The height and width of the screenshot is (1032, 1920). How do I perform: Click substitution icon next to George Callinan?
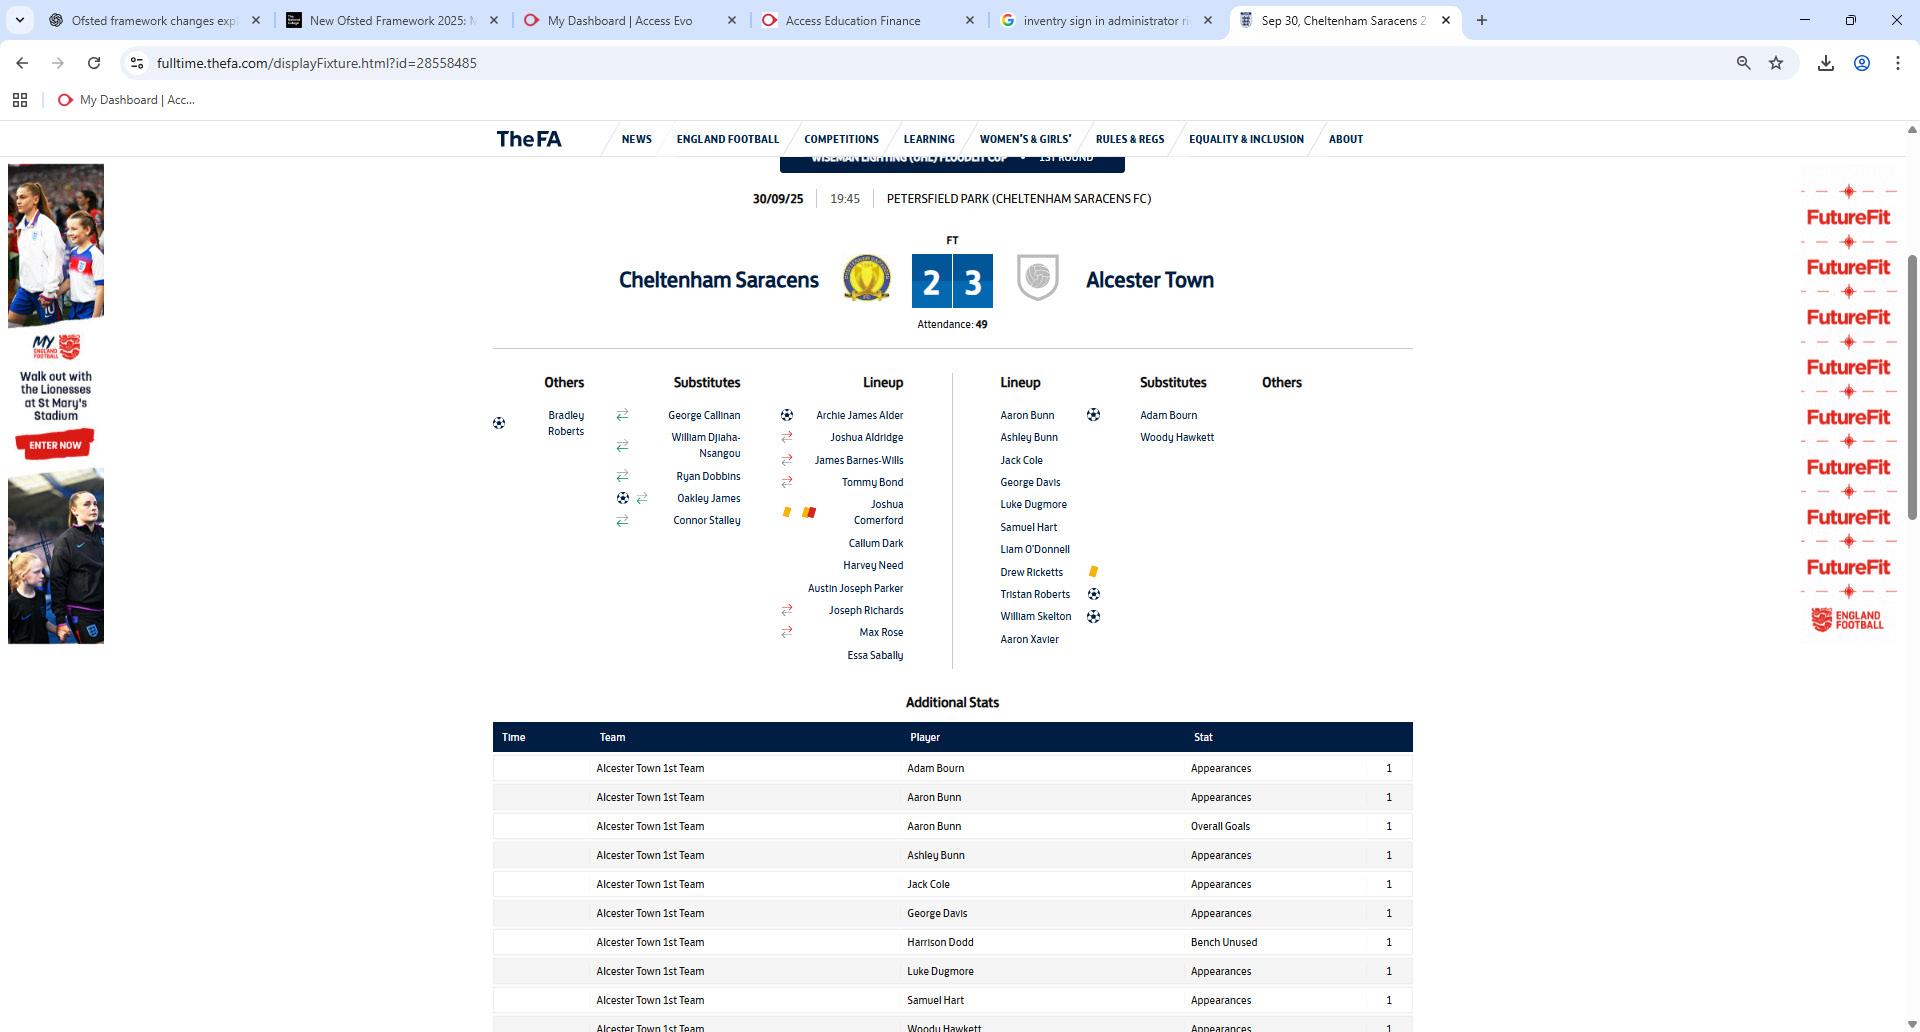click(x=622, y=415)
